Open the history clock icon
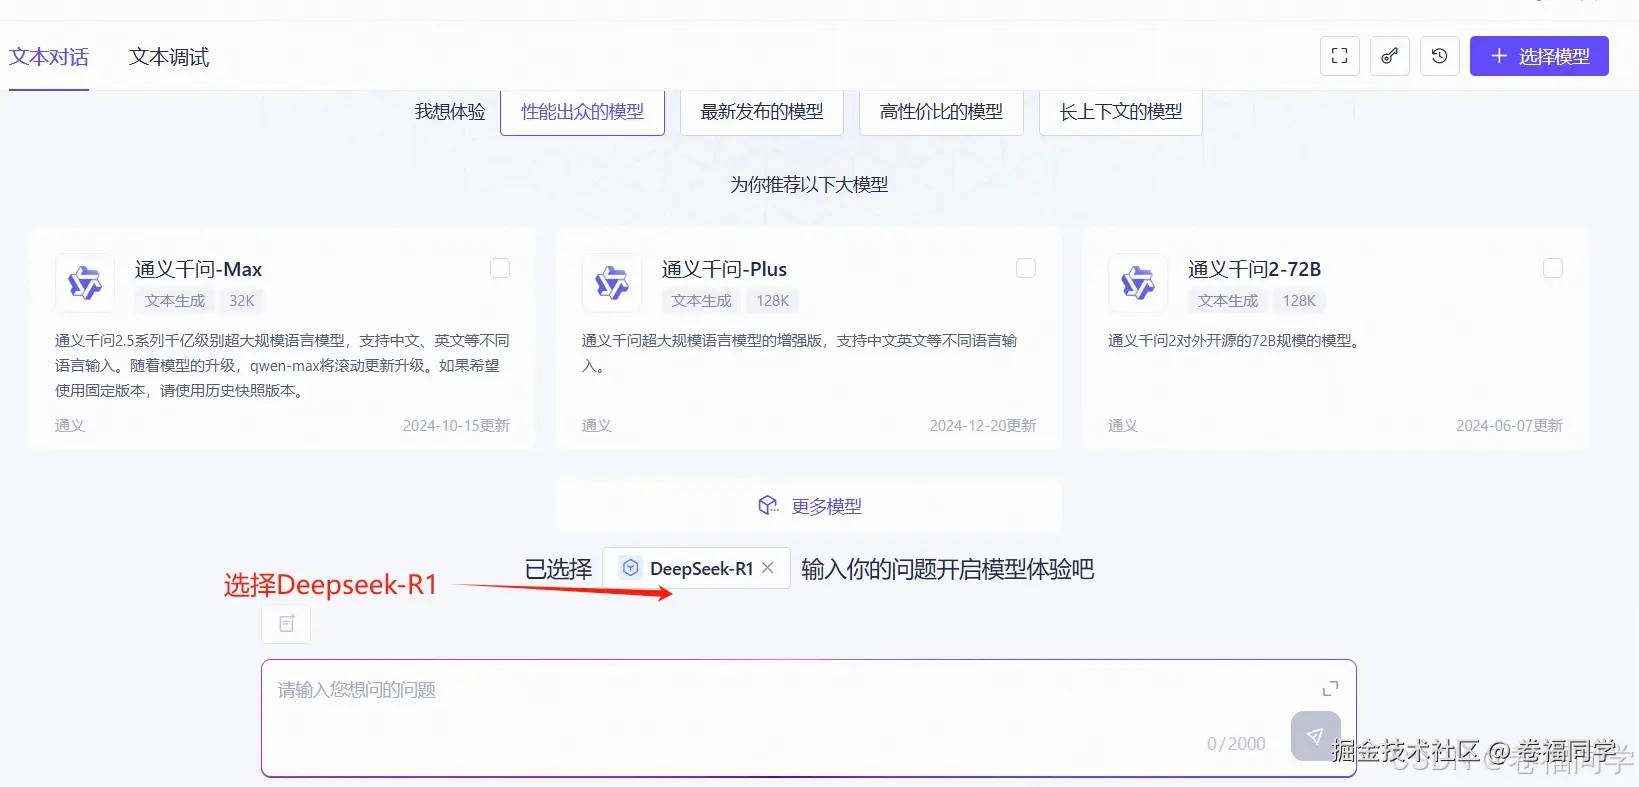1639x787 pixels. pos(1439,56)
